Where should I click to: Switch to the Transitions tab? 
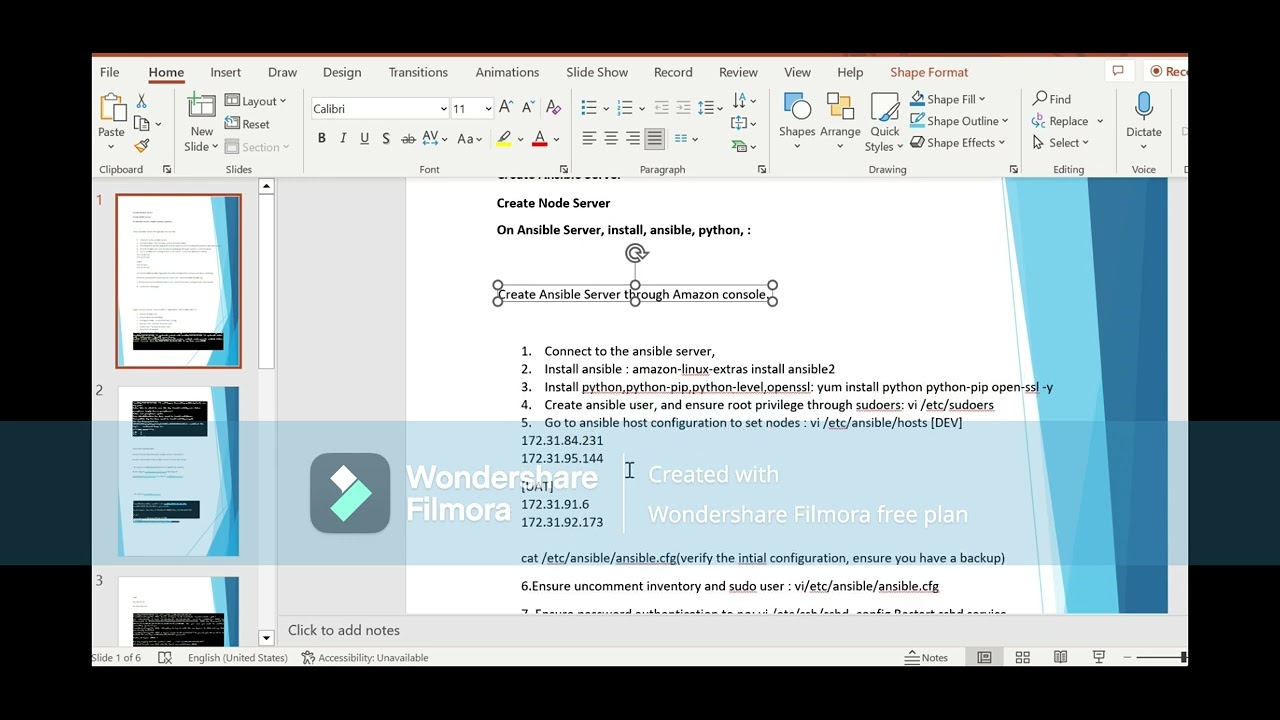418,72
